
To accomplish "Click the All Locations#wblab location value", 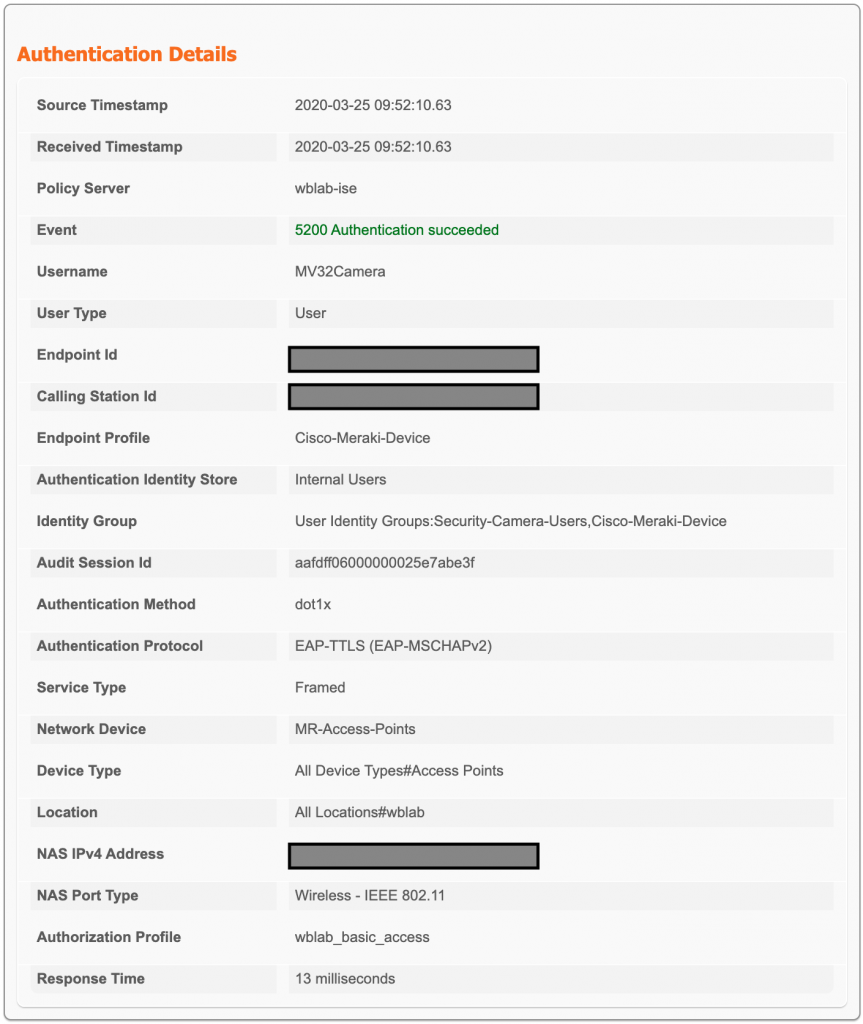I will pos(360,812).
